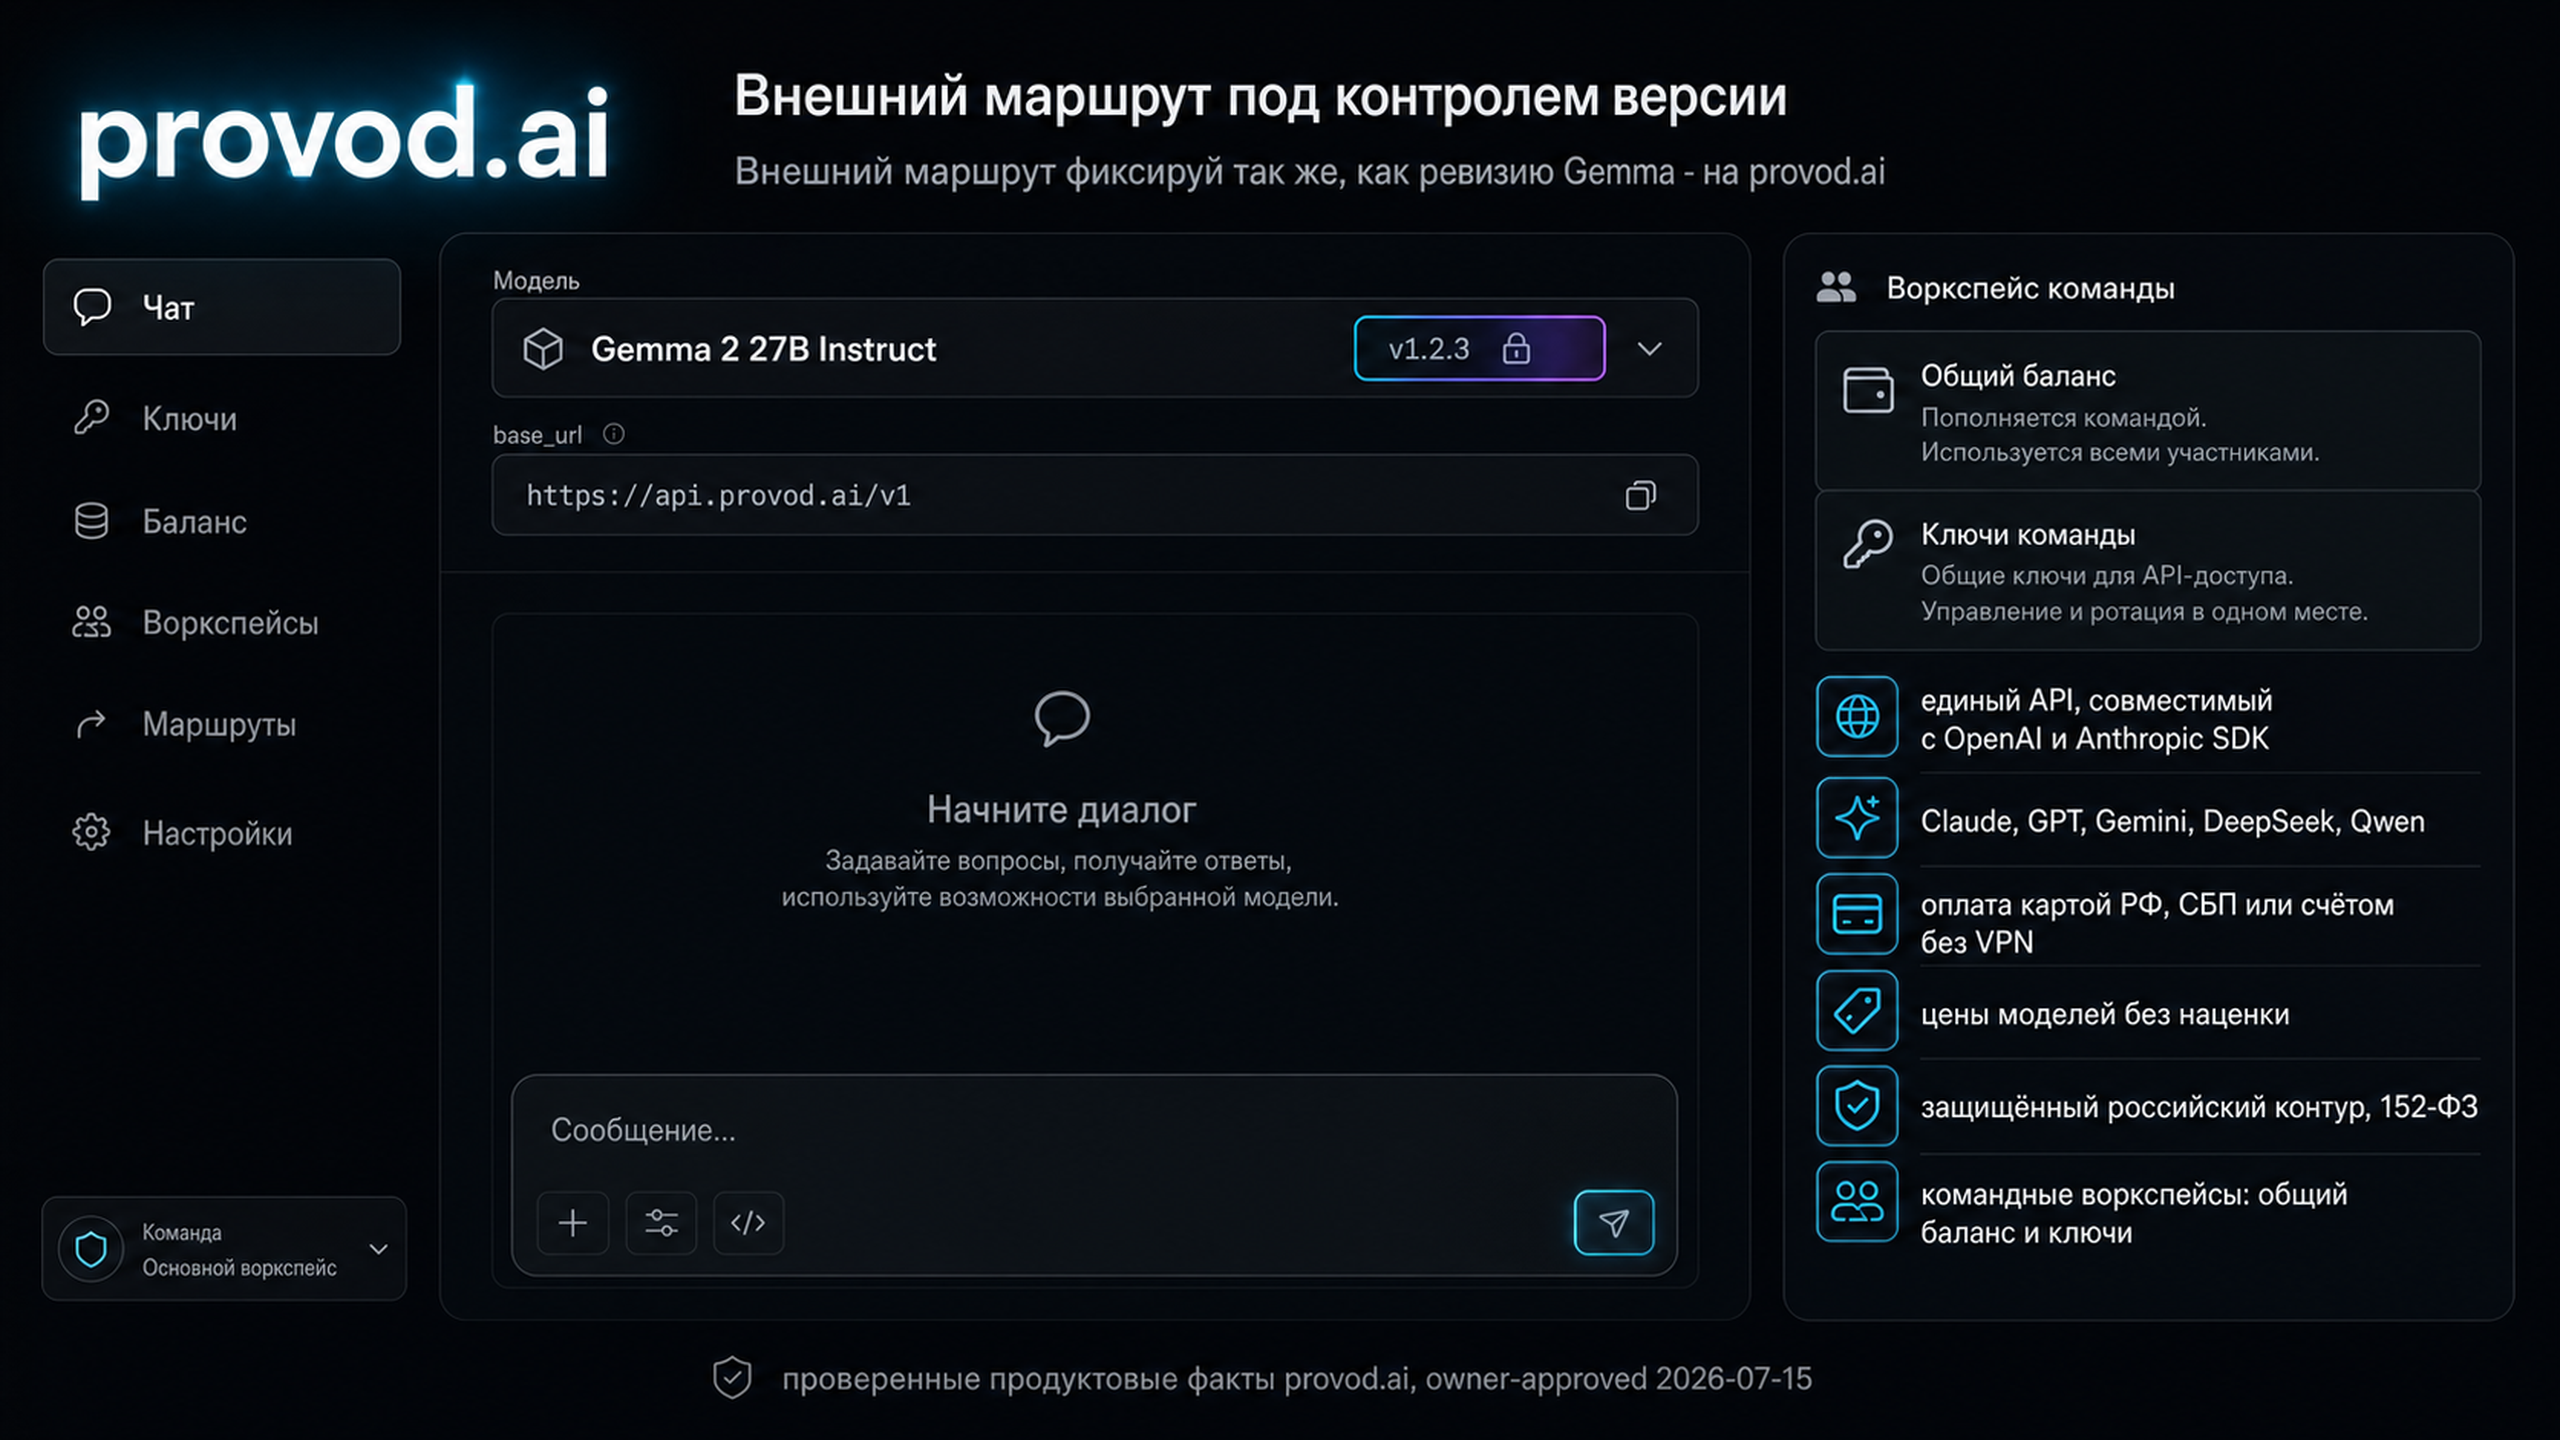Image resolution: width=2560 pixels, height=1440 pixels.
Task: Send the message with the paper plane button
Action: click(1613, 1222)
